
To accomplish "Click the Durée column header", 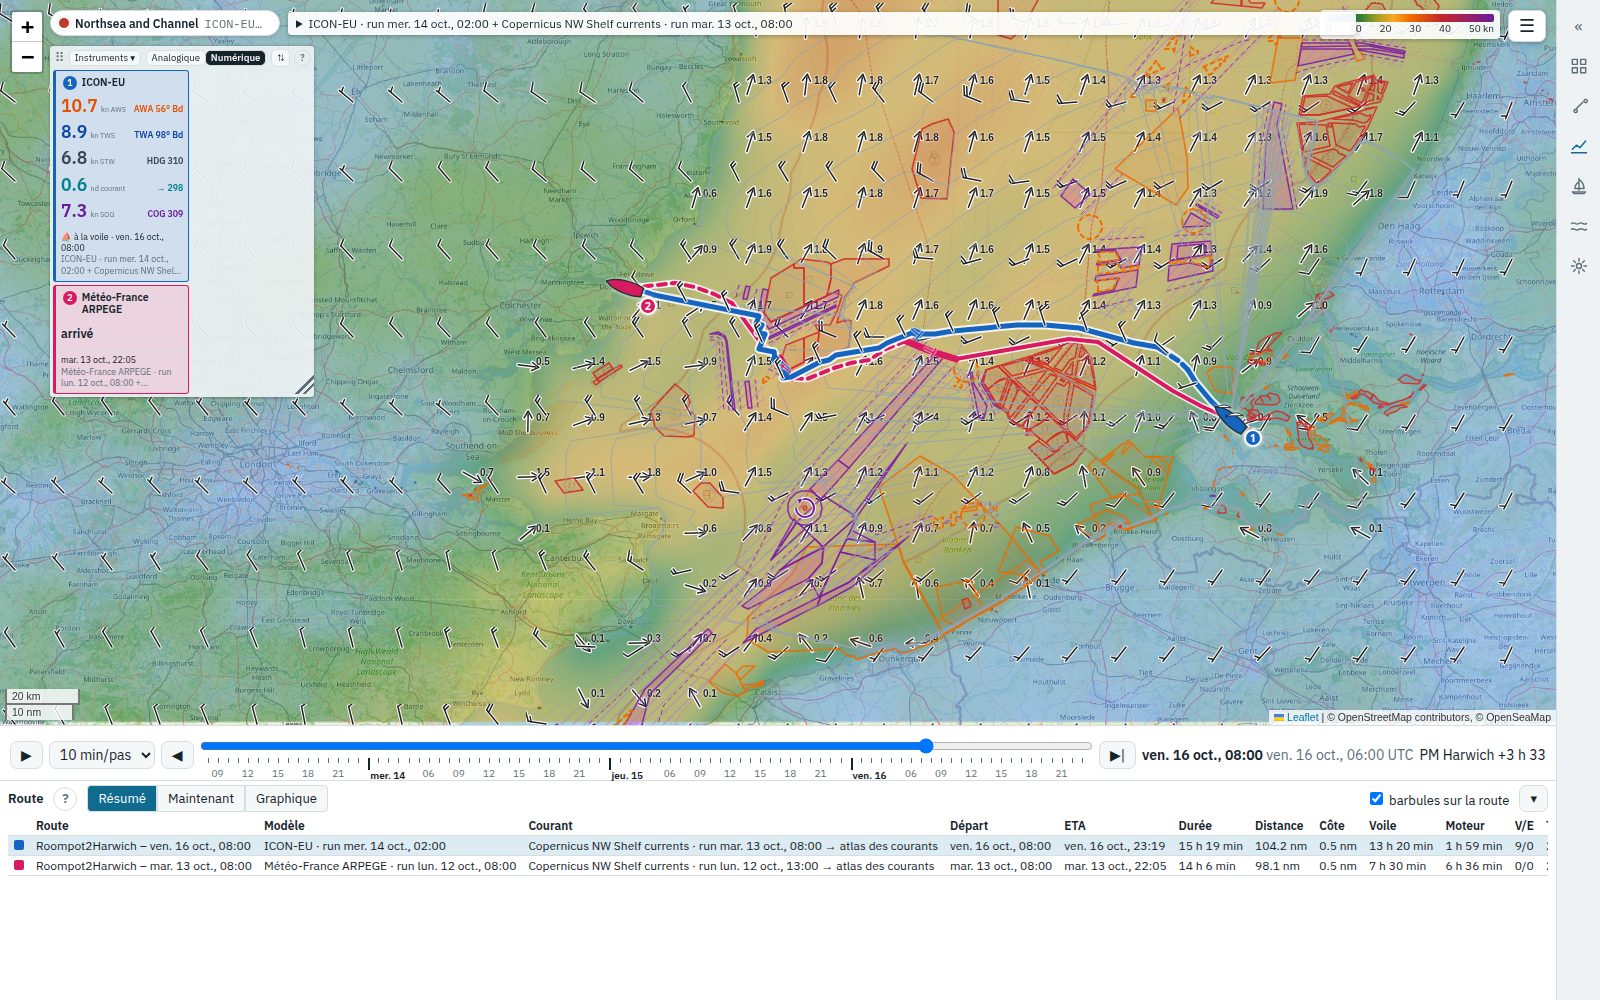I will pyautogui.click(x=1195, y=825).
